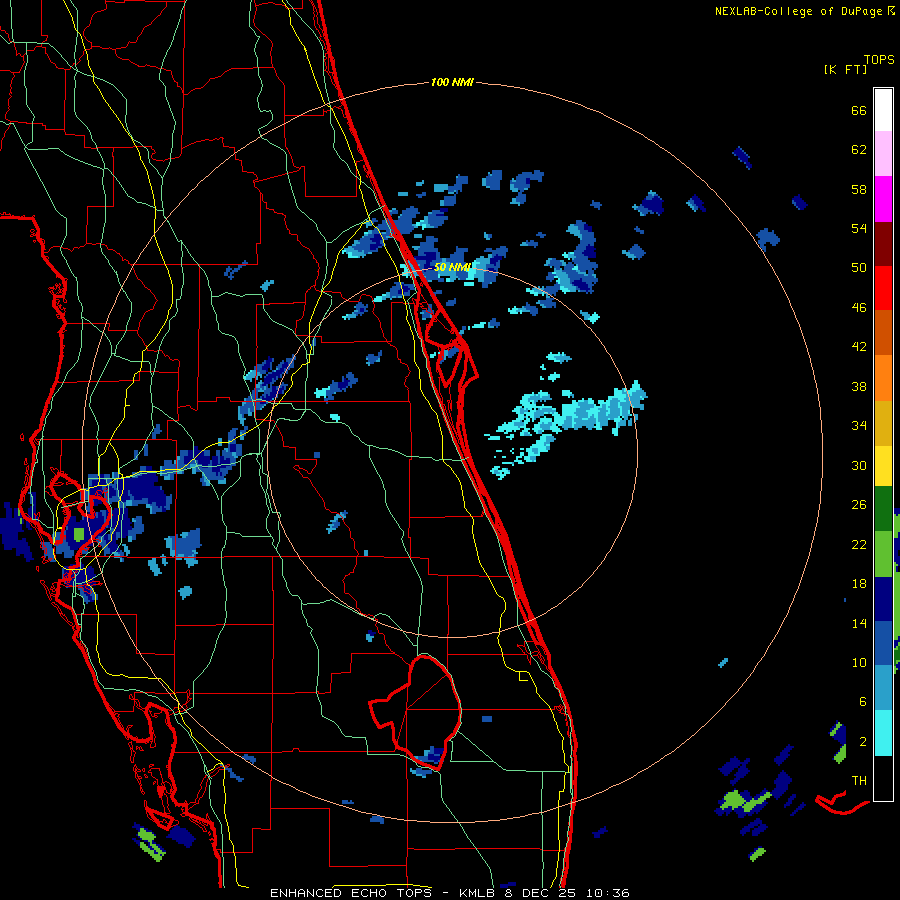Viewport: 900px width, 900px height.
Task: Select the 58 value on the legend
Action: tap(859, 189)
